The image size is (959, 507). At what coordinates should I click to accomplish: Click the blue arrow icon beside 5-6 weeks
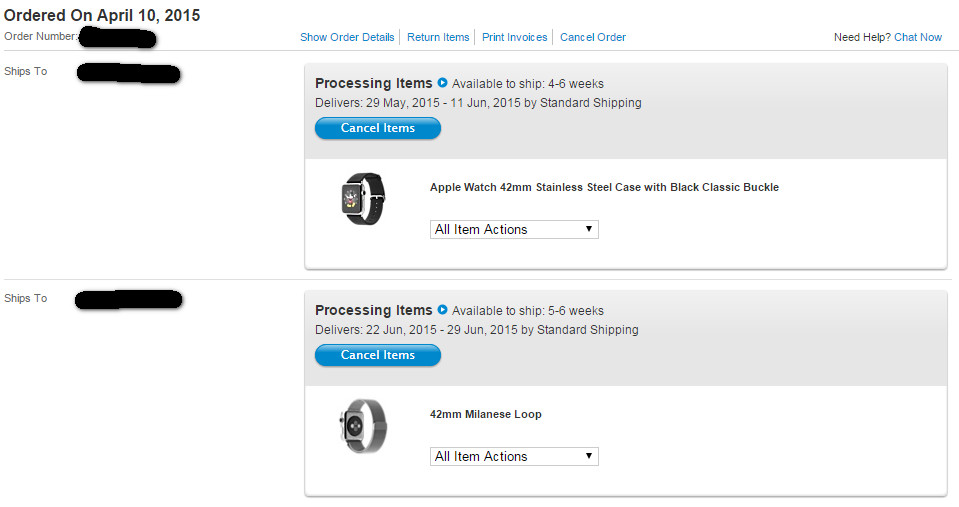coord(443,310)
